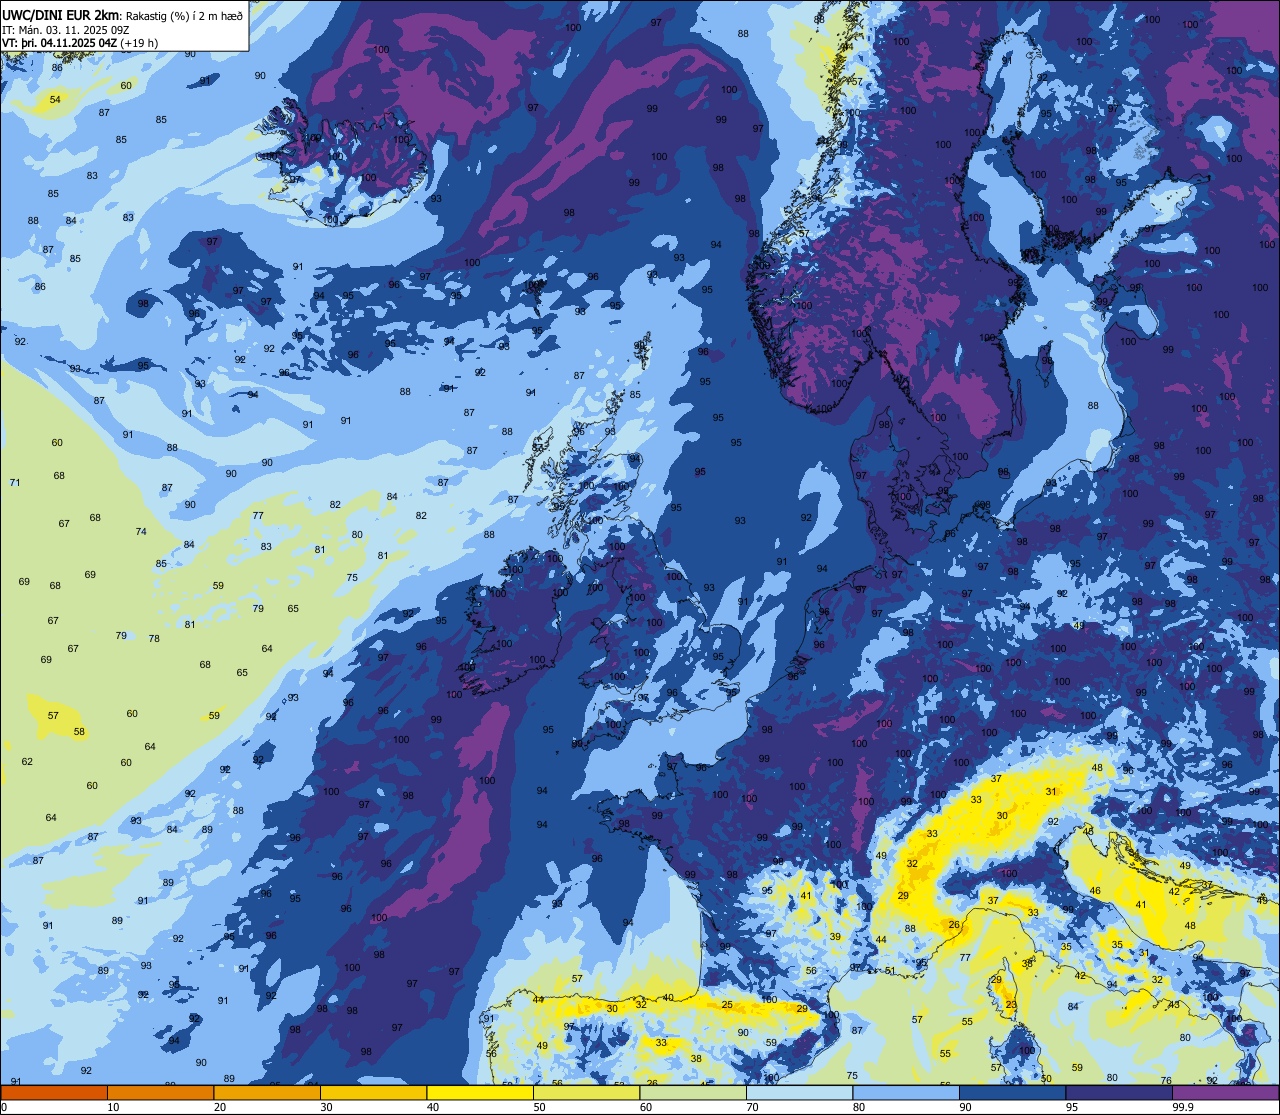Pick the orange 10–20 legend segment
Image resolution: width=1280 pixels, height=1115 pixels.
(160, 1092)
